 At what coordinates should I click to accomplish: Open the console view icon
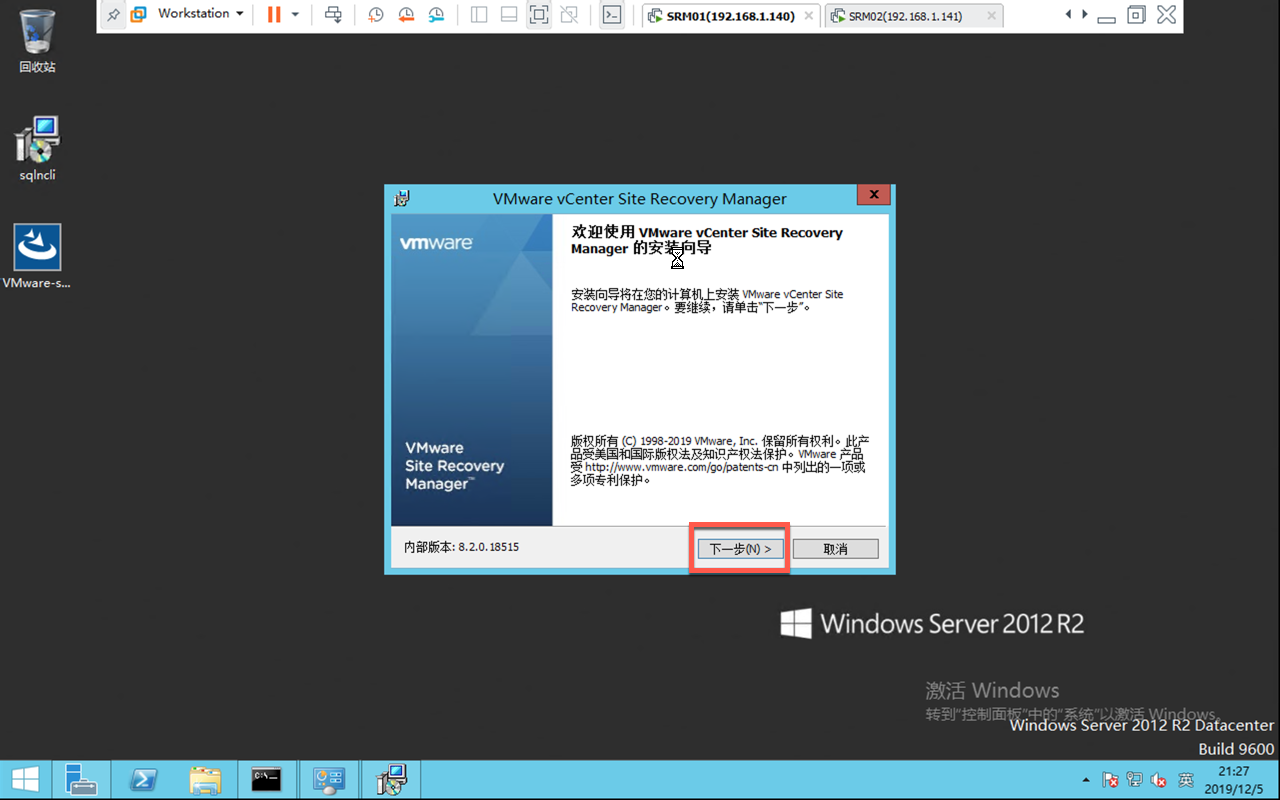612,15
